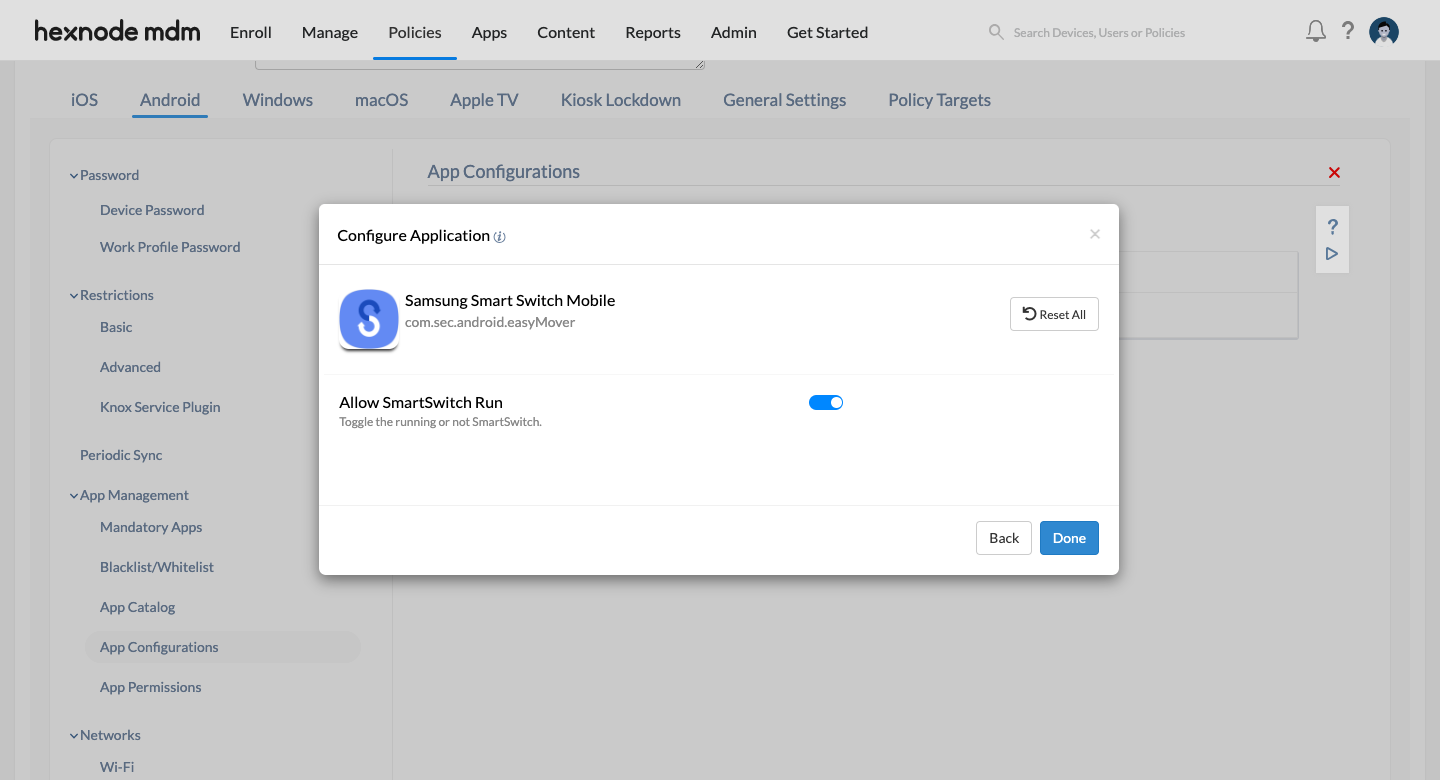
Task: Switch to the Apple TV tab
Action: pos(484,100)
